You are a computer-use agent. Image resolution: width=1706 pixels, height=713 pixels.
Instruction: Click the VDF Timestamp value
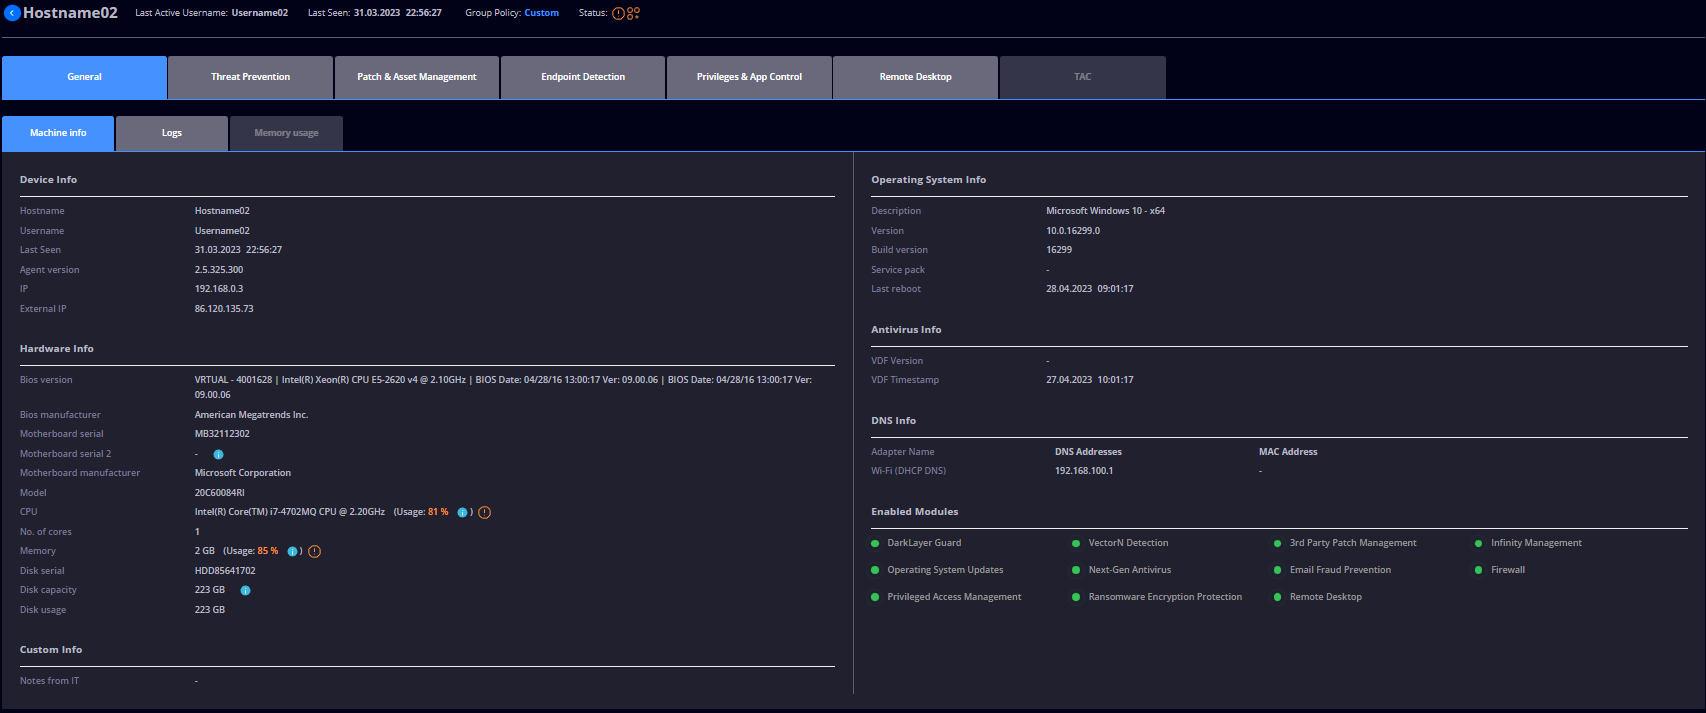[1090, 380]
